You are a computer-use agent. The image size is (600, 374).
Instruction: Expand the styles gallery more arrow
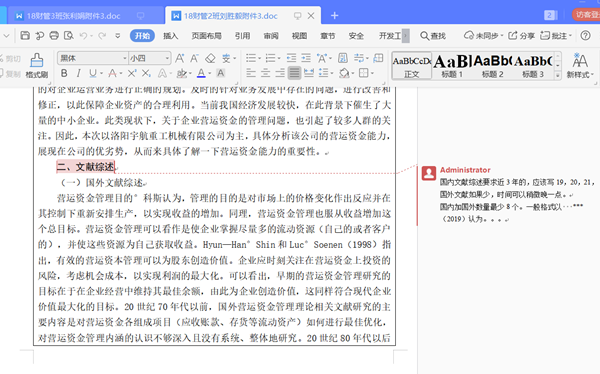pyautogui.click(x=558, y=75)
